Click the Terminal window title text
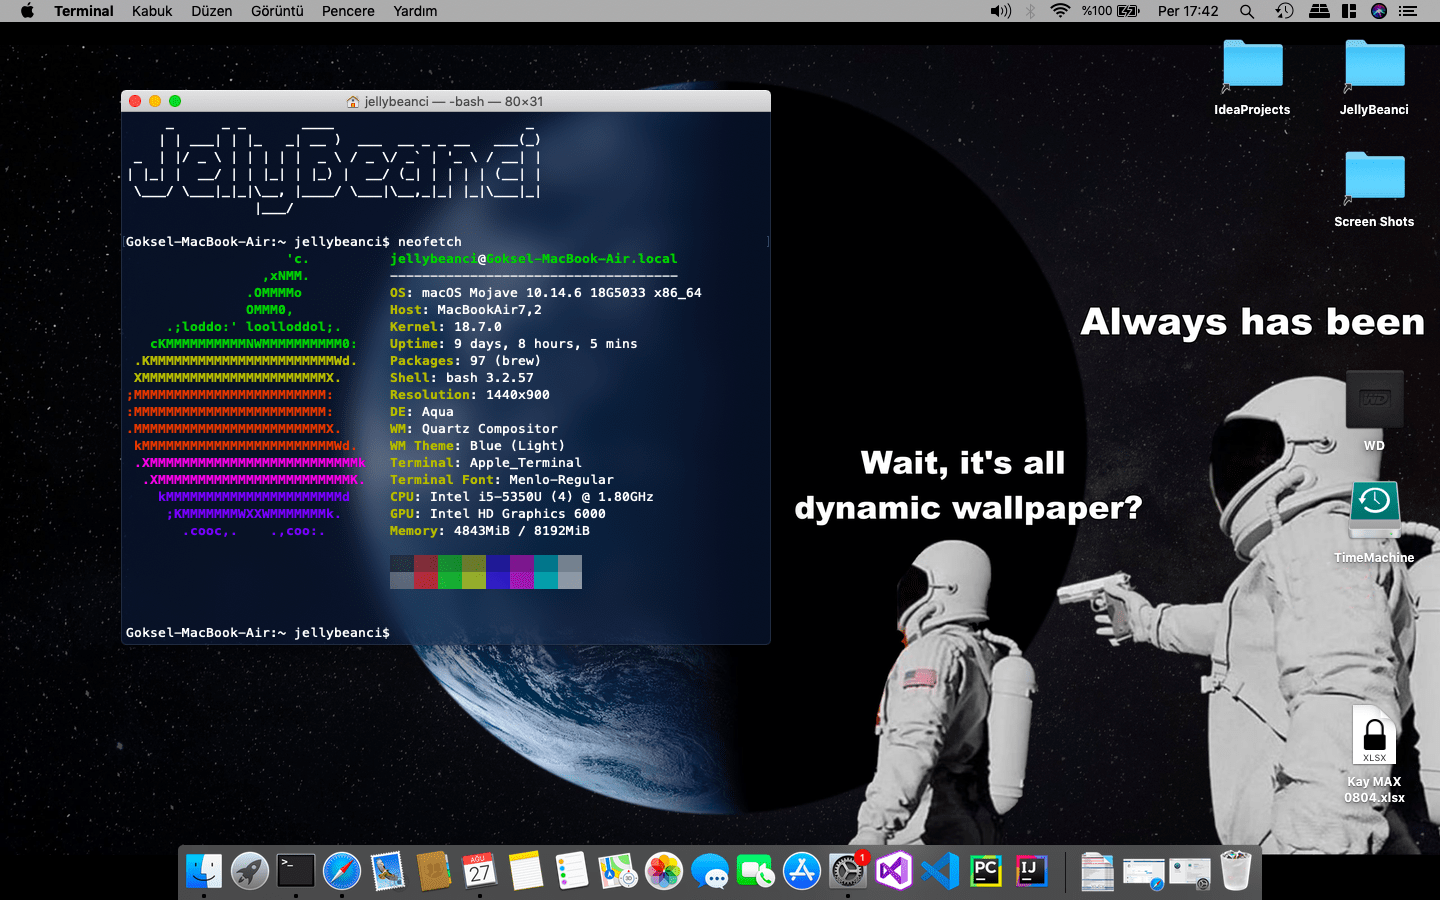Image resolution: width=1440 pixels, height=900 pixels. point(454,101)
